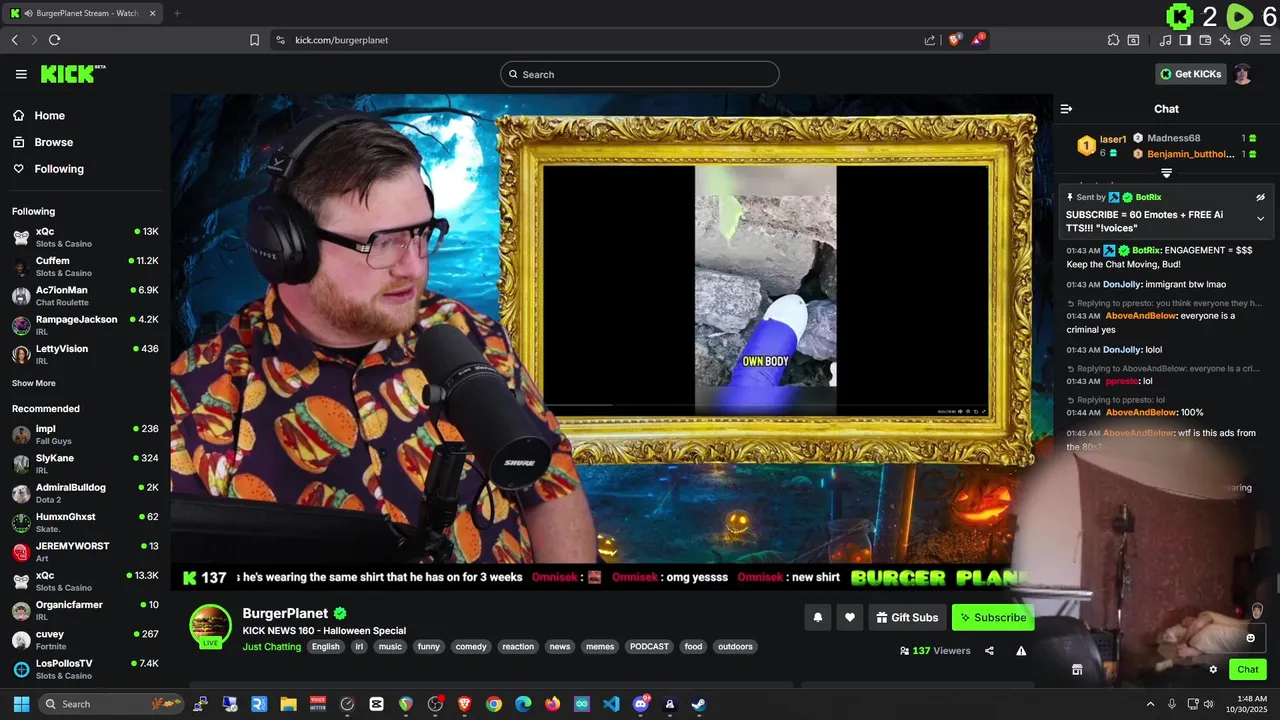Image resolution: width=1280 pixels, height=720 pixels.
Task: Follow BurgerPlanet with the heart button
Action: click(x=850, y=618)
